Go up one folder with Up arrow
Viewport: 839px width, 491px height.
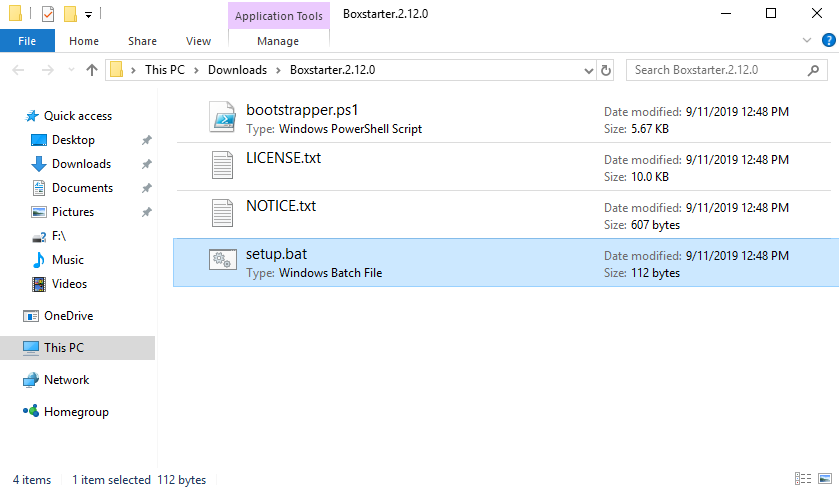click(92, 70)
